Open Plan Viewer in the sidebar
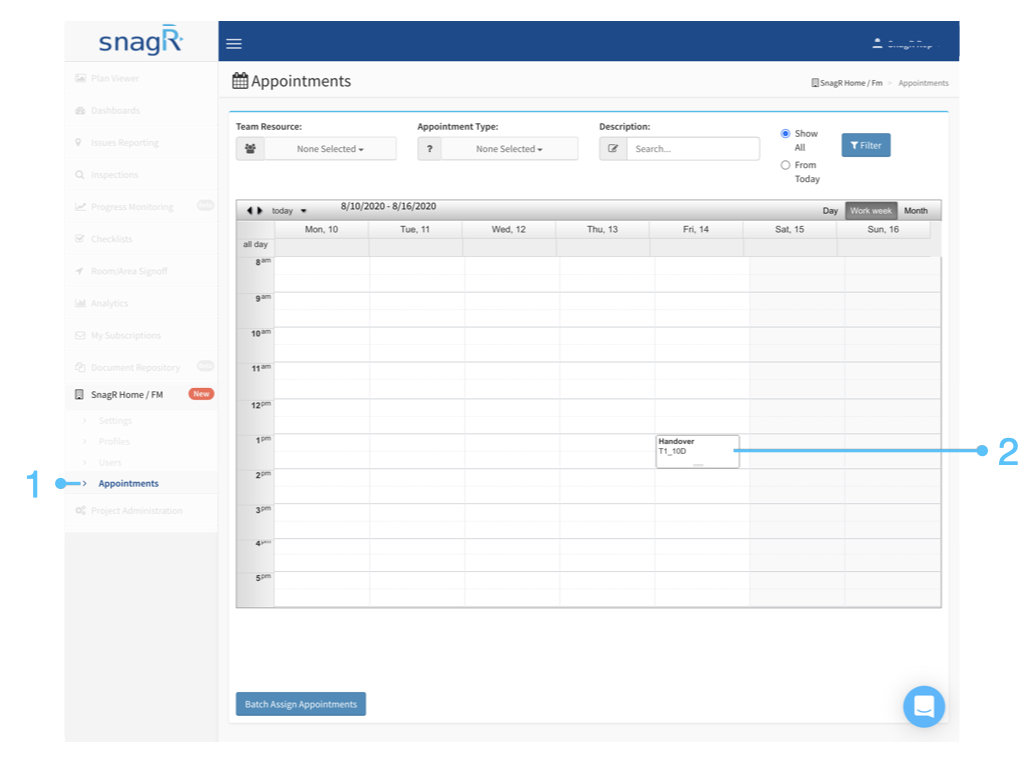Image resolution: width=1024 pixels, height=768 pixels. [115, 78]
